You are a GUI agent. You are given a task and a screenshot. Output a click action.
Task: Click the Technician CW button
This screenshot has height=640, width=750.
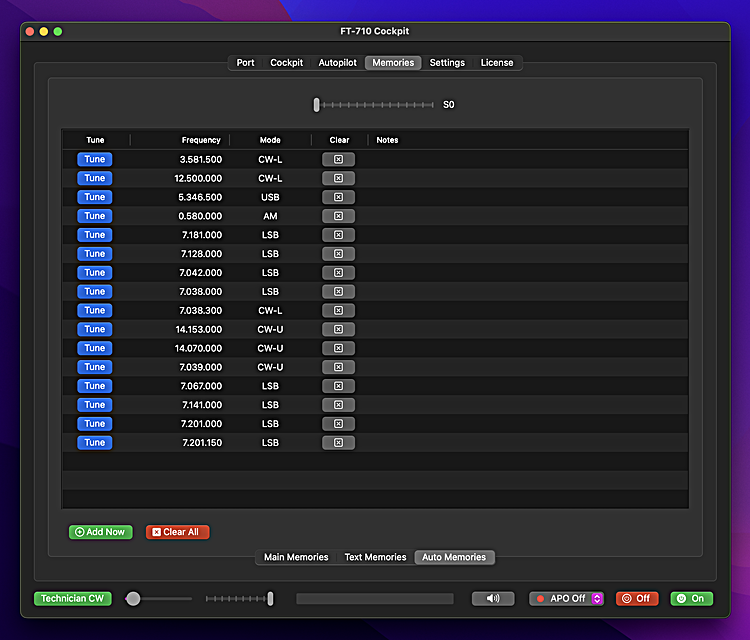(73, 598)
